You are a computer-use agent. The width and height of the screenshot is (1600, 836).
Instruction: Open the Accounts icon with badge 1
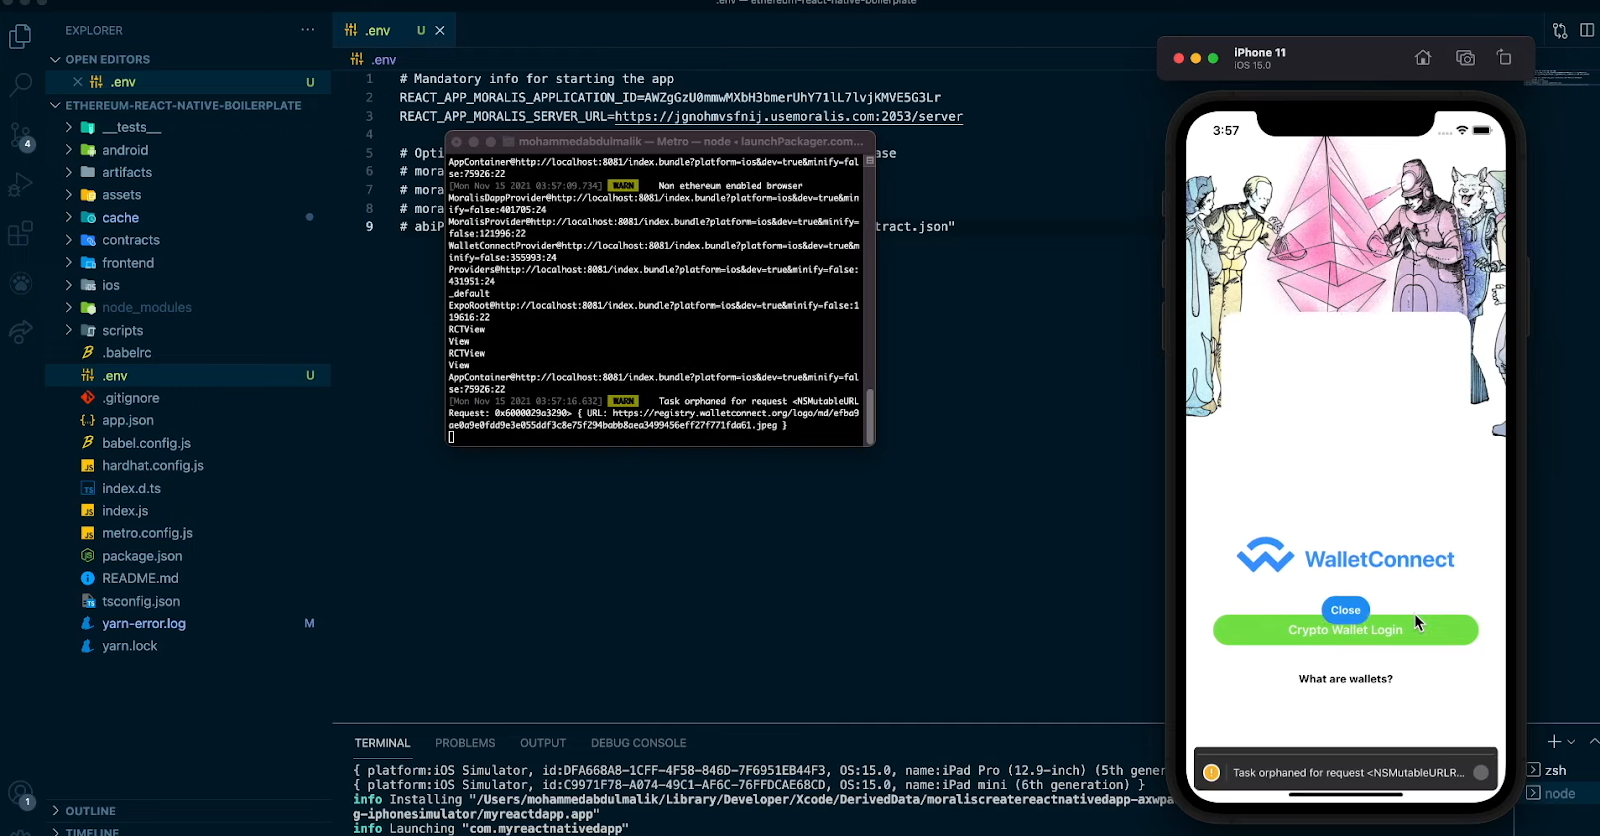coord(20,795)
